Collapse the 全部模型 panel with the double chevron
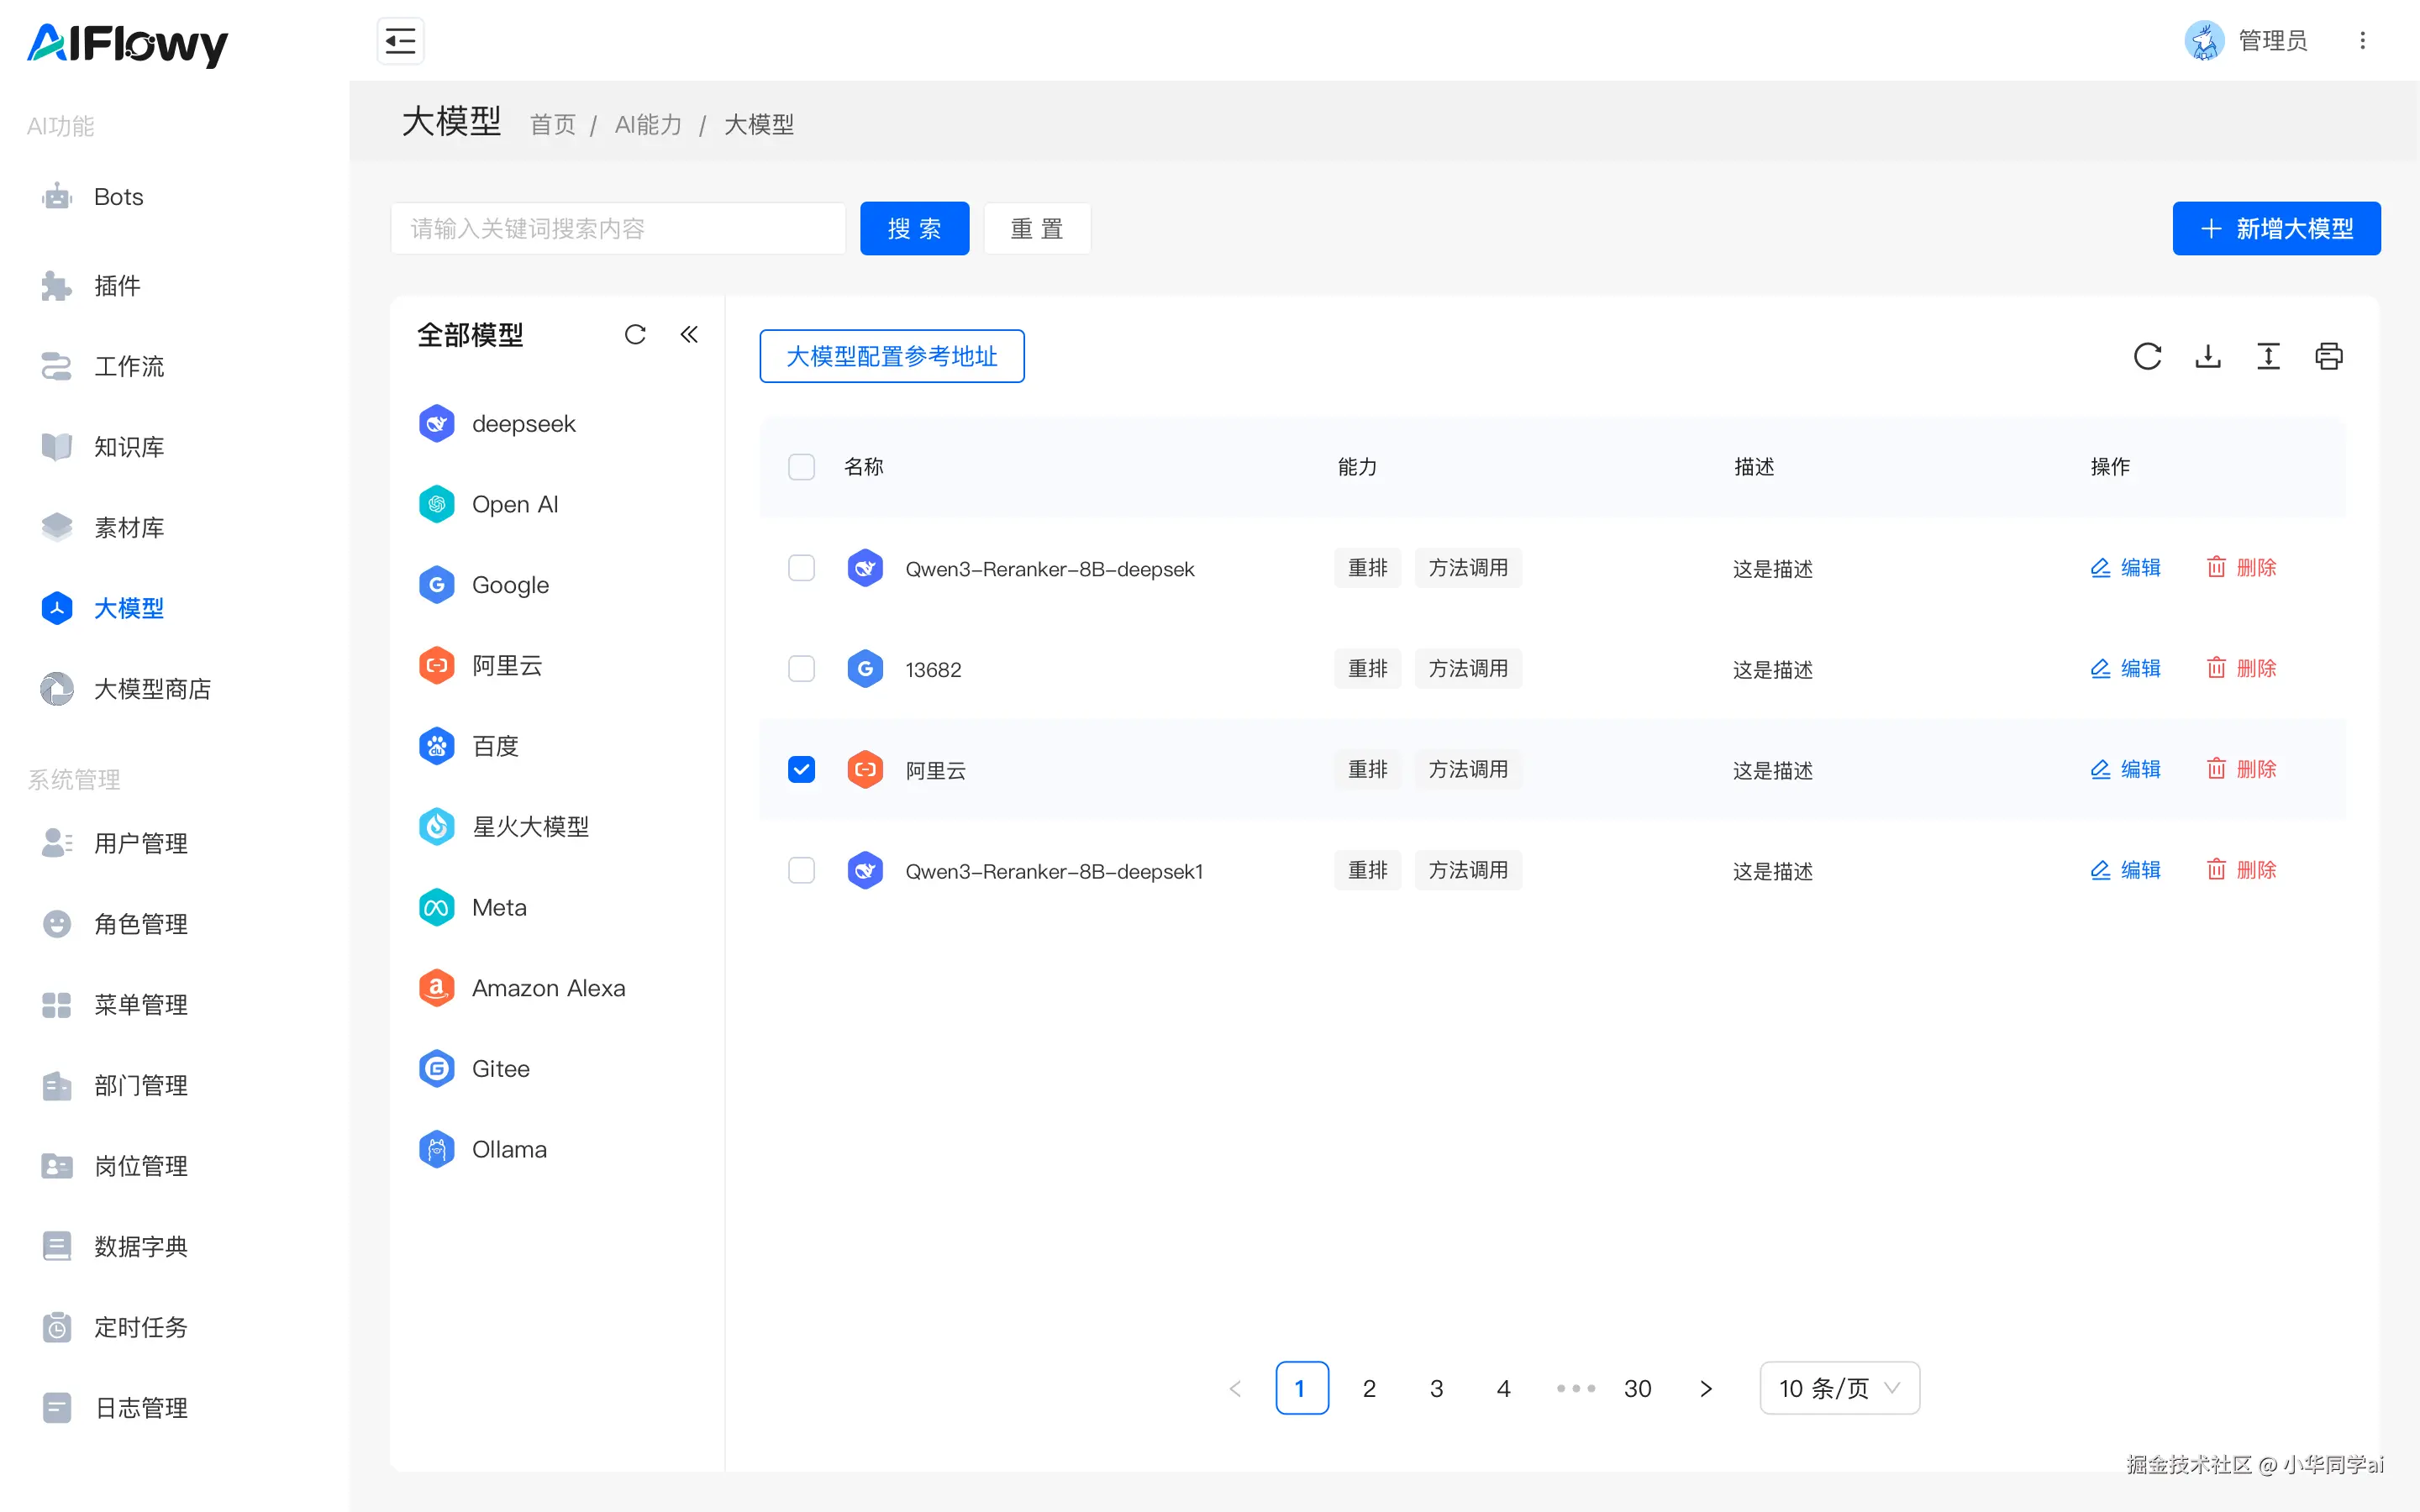 click(689, 334)
